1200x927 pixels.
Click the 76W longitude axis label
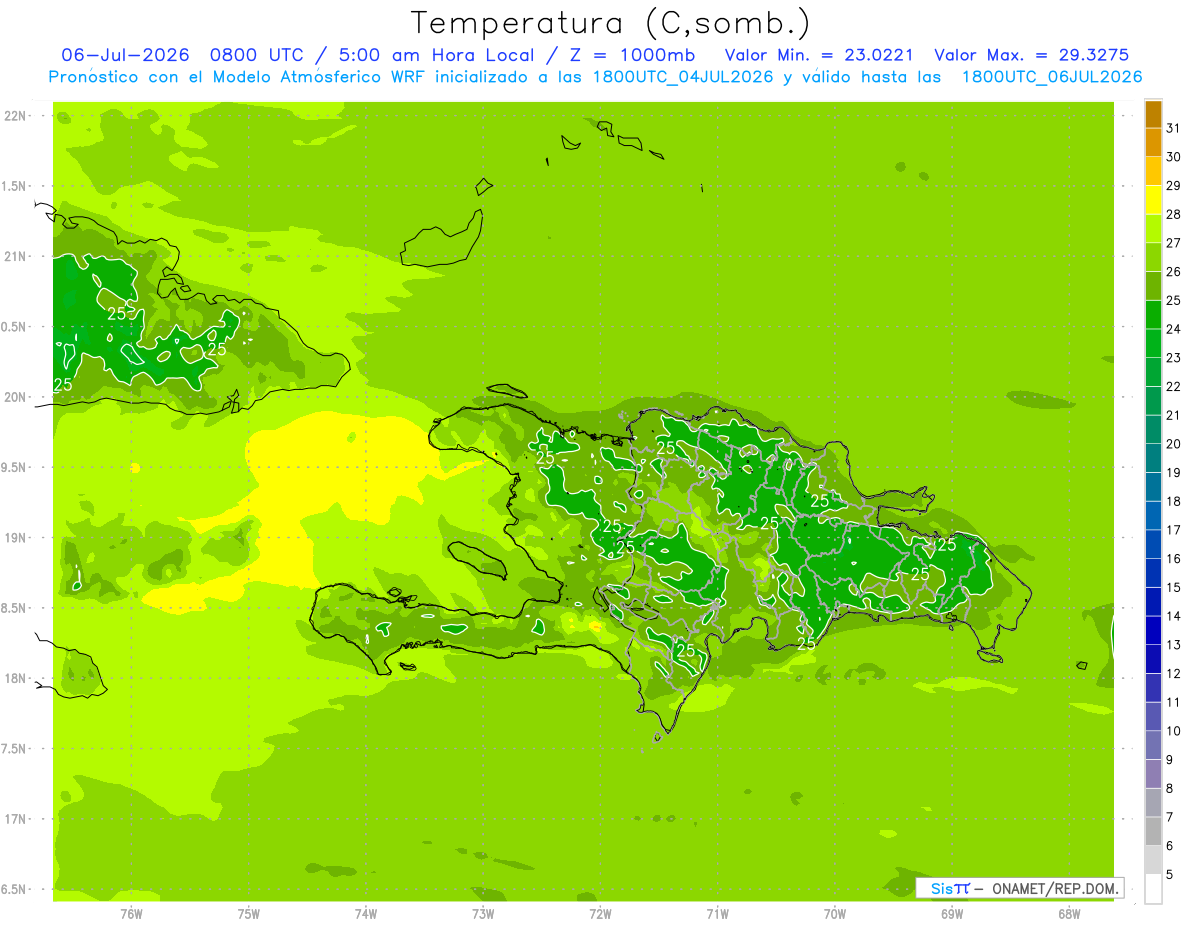pyautogui.click(x=131, y=913)
